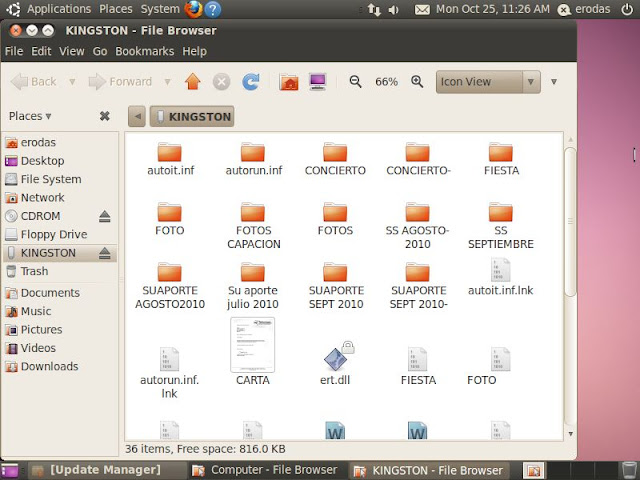
Task: Eject the CDROM drive
Action: tap(104, 216)
